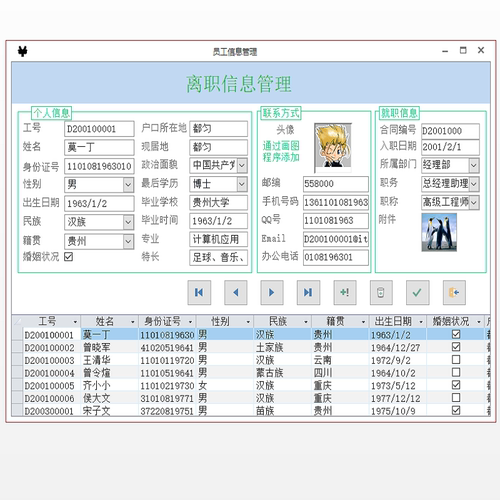Add a new record

[345, 292]
